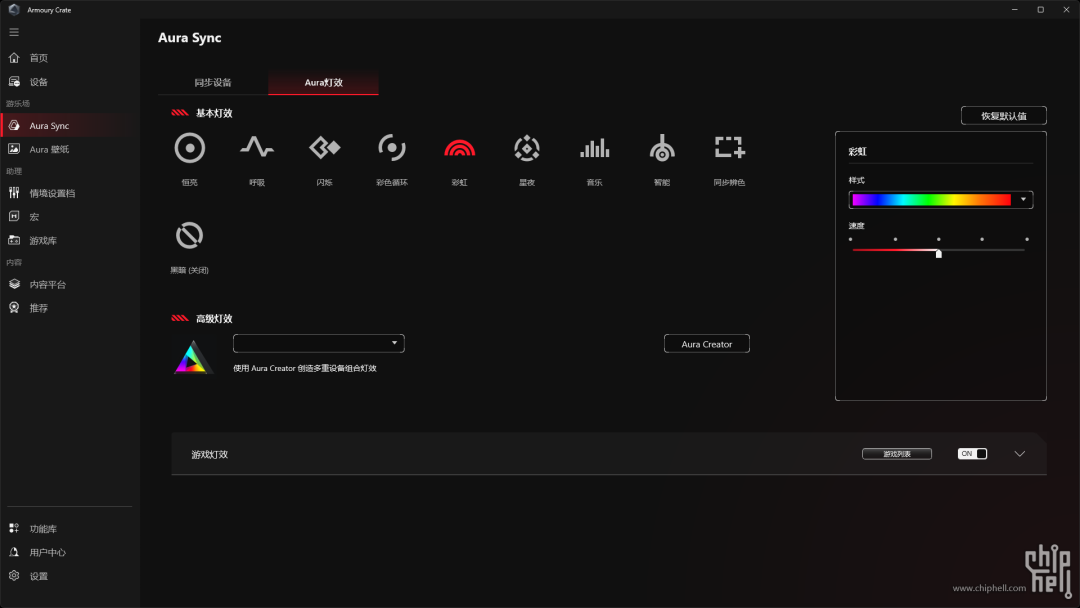
Task: Open the hamburger menu in the sidebar
Action: (x=14, y=32)
